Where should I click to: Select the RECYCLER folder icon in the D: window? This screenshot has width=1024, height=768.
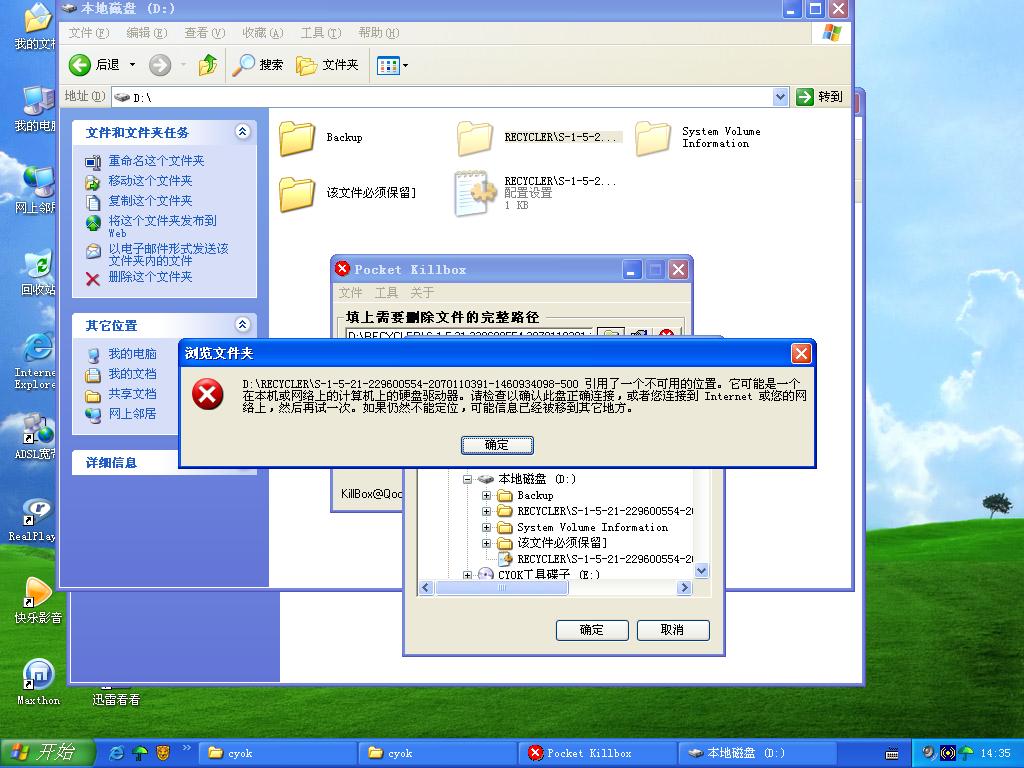coord(475,138)
